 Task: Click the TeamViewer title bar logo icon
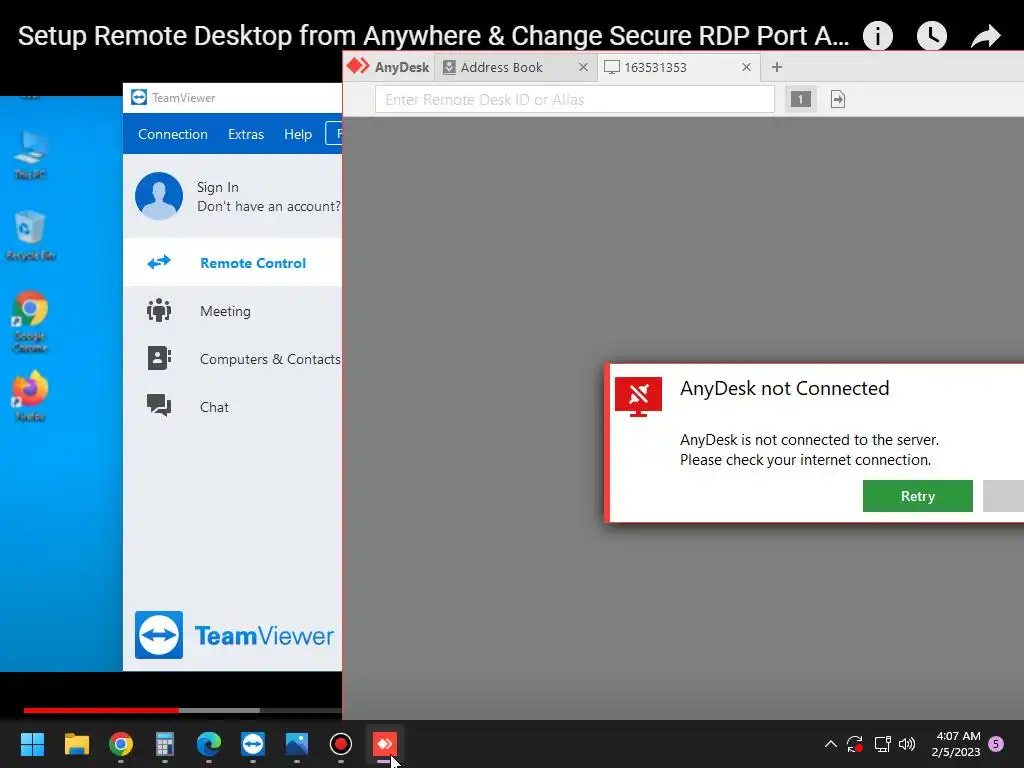[138, 97]
